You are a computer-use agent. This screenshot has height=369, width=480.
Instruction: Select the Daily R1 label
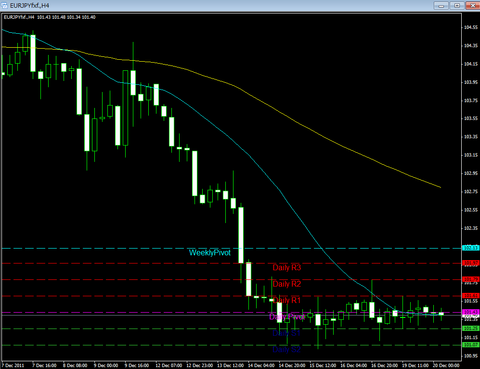(x=287, y=300)
